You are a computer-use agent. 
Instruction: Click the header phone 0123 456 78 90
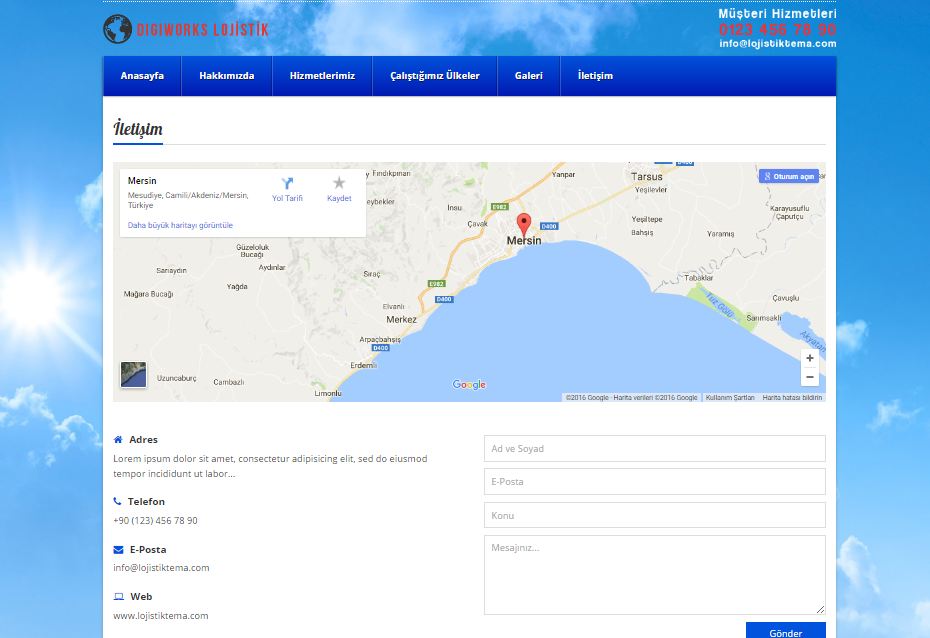click(778, 29)
